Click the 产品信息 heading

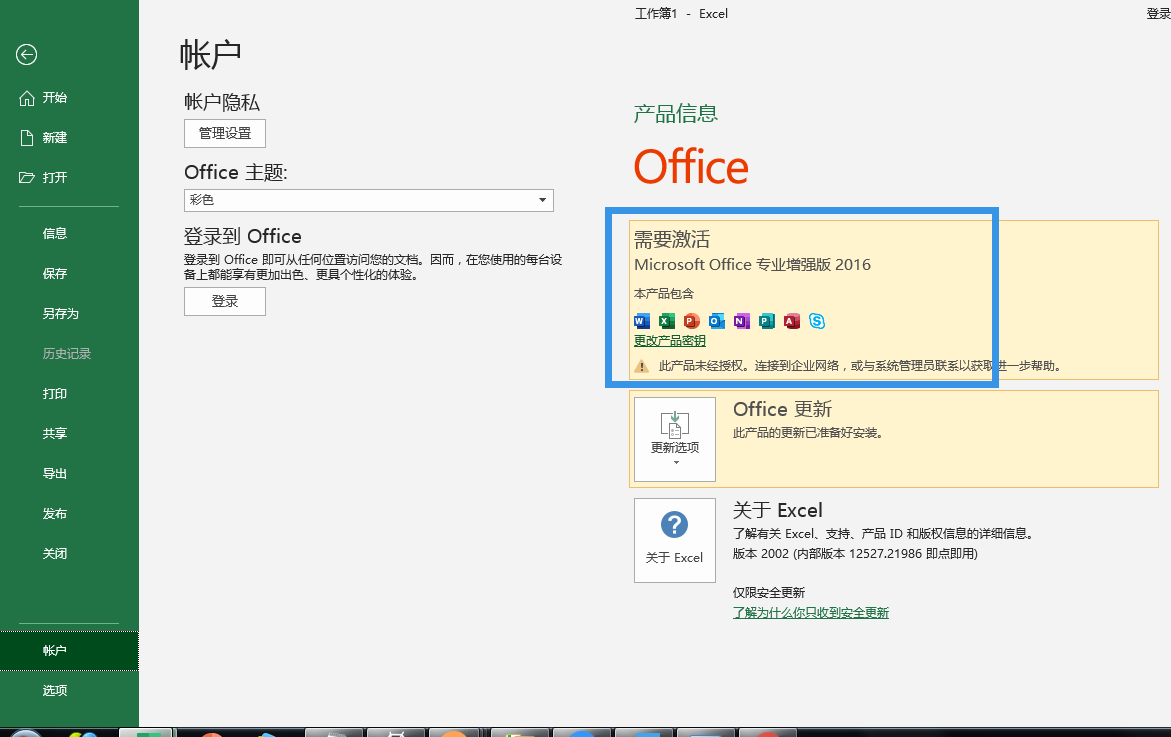pyautogui.click(x=676, y=113)
